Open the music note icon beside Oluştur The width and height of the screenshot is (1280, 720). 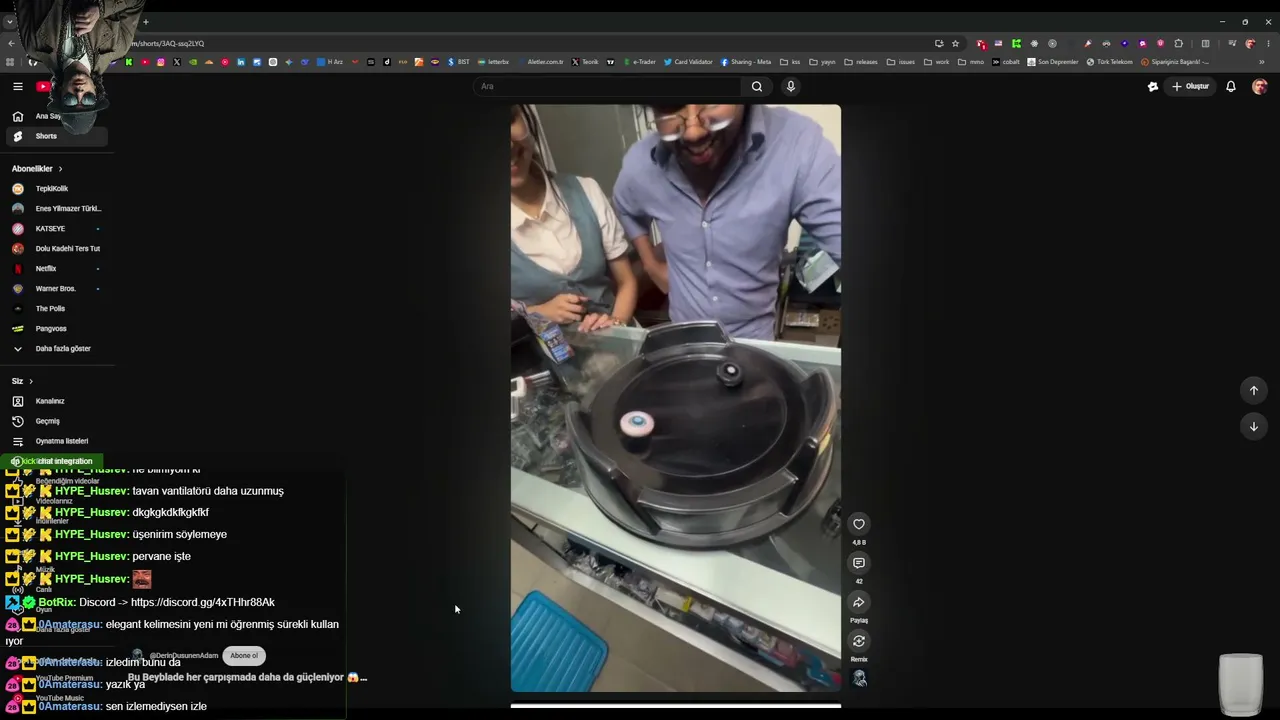1153,87
